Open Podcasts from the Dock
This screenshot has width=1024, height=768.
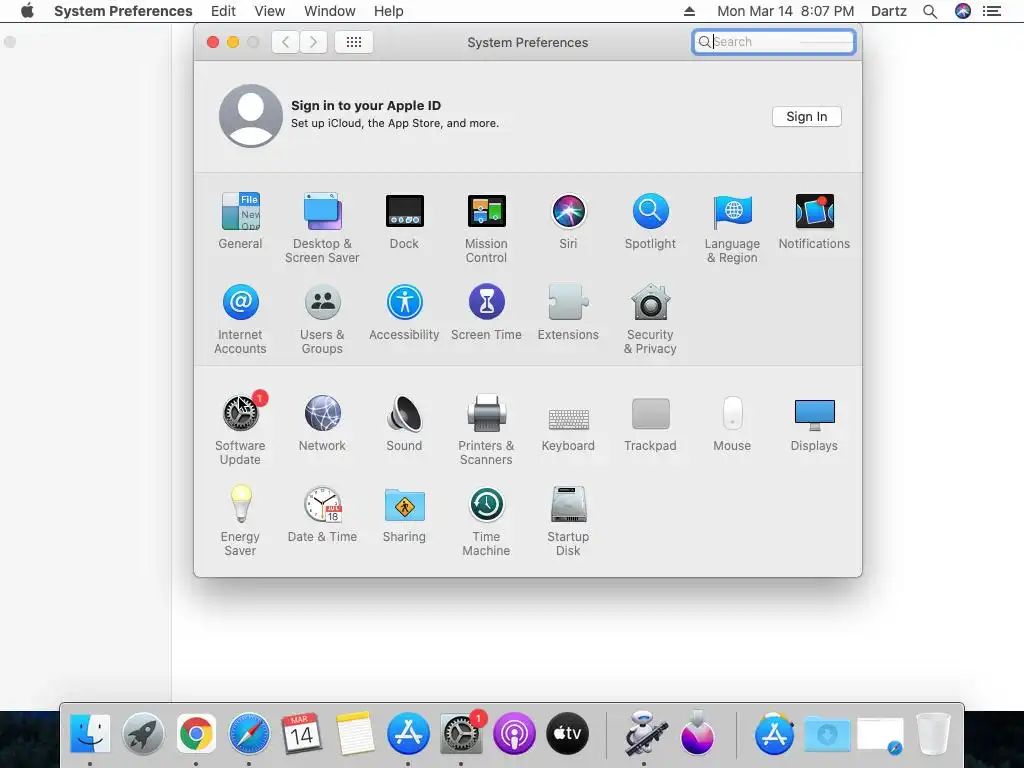(x=514, y=733)
